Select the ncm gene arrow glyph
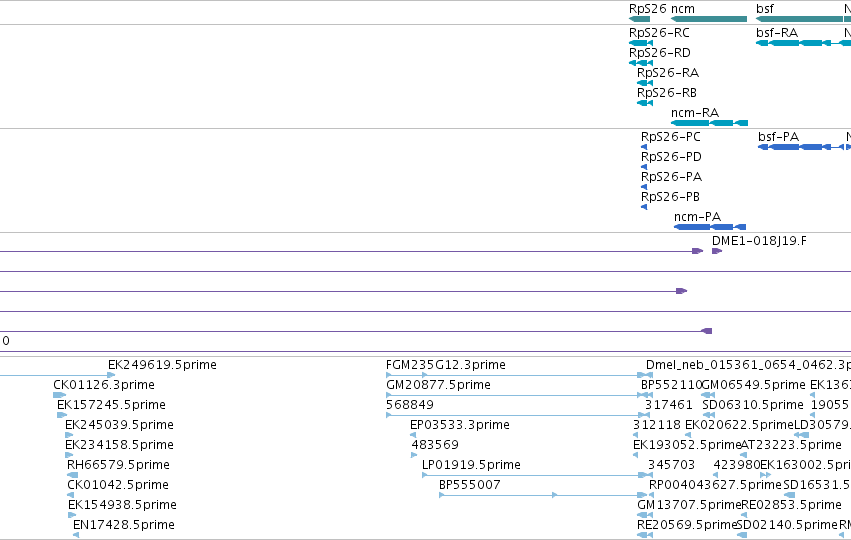This screenshot has width=851, height=540. coord(709,19)
